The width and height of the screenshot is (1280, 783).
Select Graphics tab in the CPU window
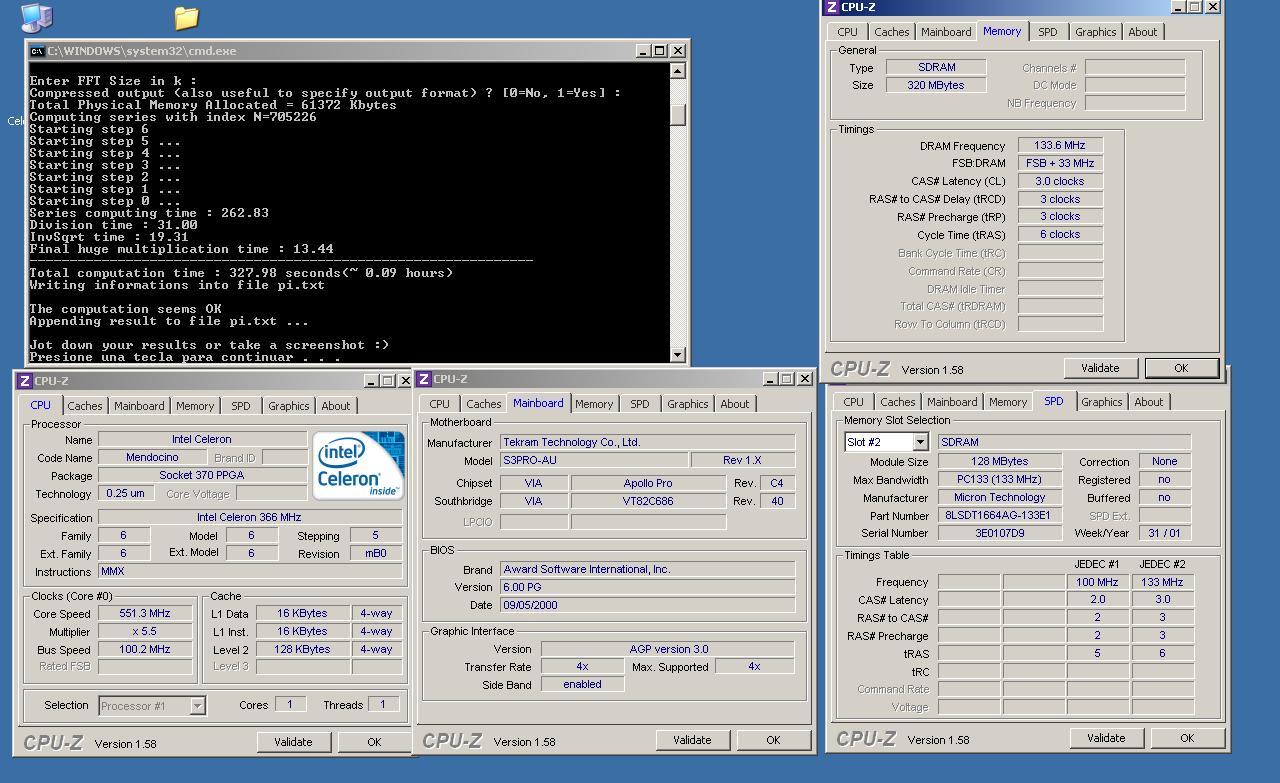click(x=289, y=406)
